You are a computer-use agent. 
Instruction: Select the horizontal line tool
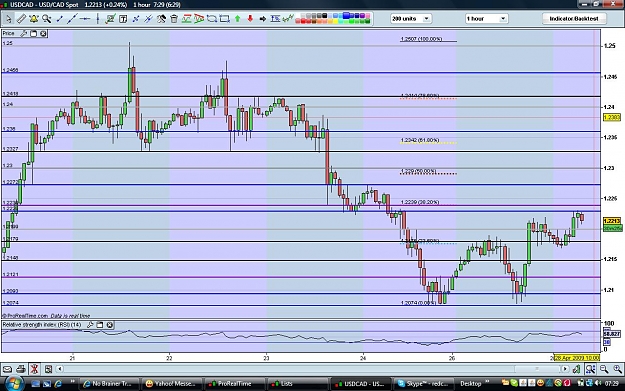(85, 19)
